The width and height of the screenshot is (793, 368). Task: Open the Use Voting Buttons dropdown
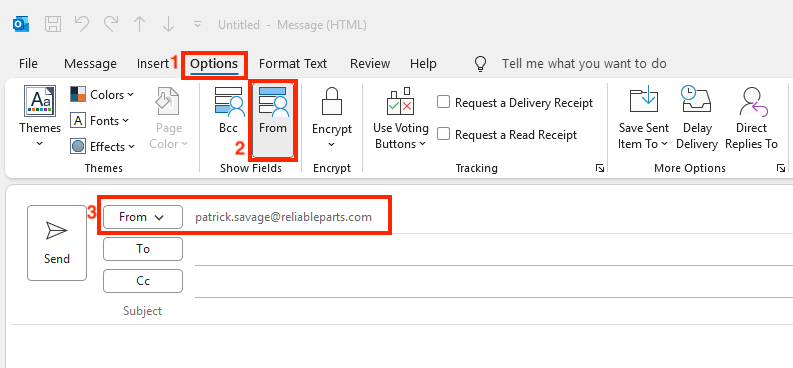[x=401, y=119]
